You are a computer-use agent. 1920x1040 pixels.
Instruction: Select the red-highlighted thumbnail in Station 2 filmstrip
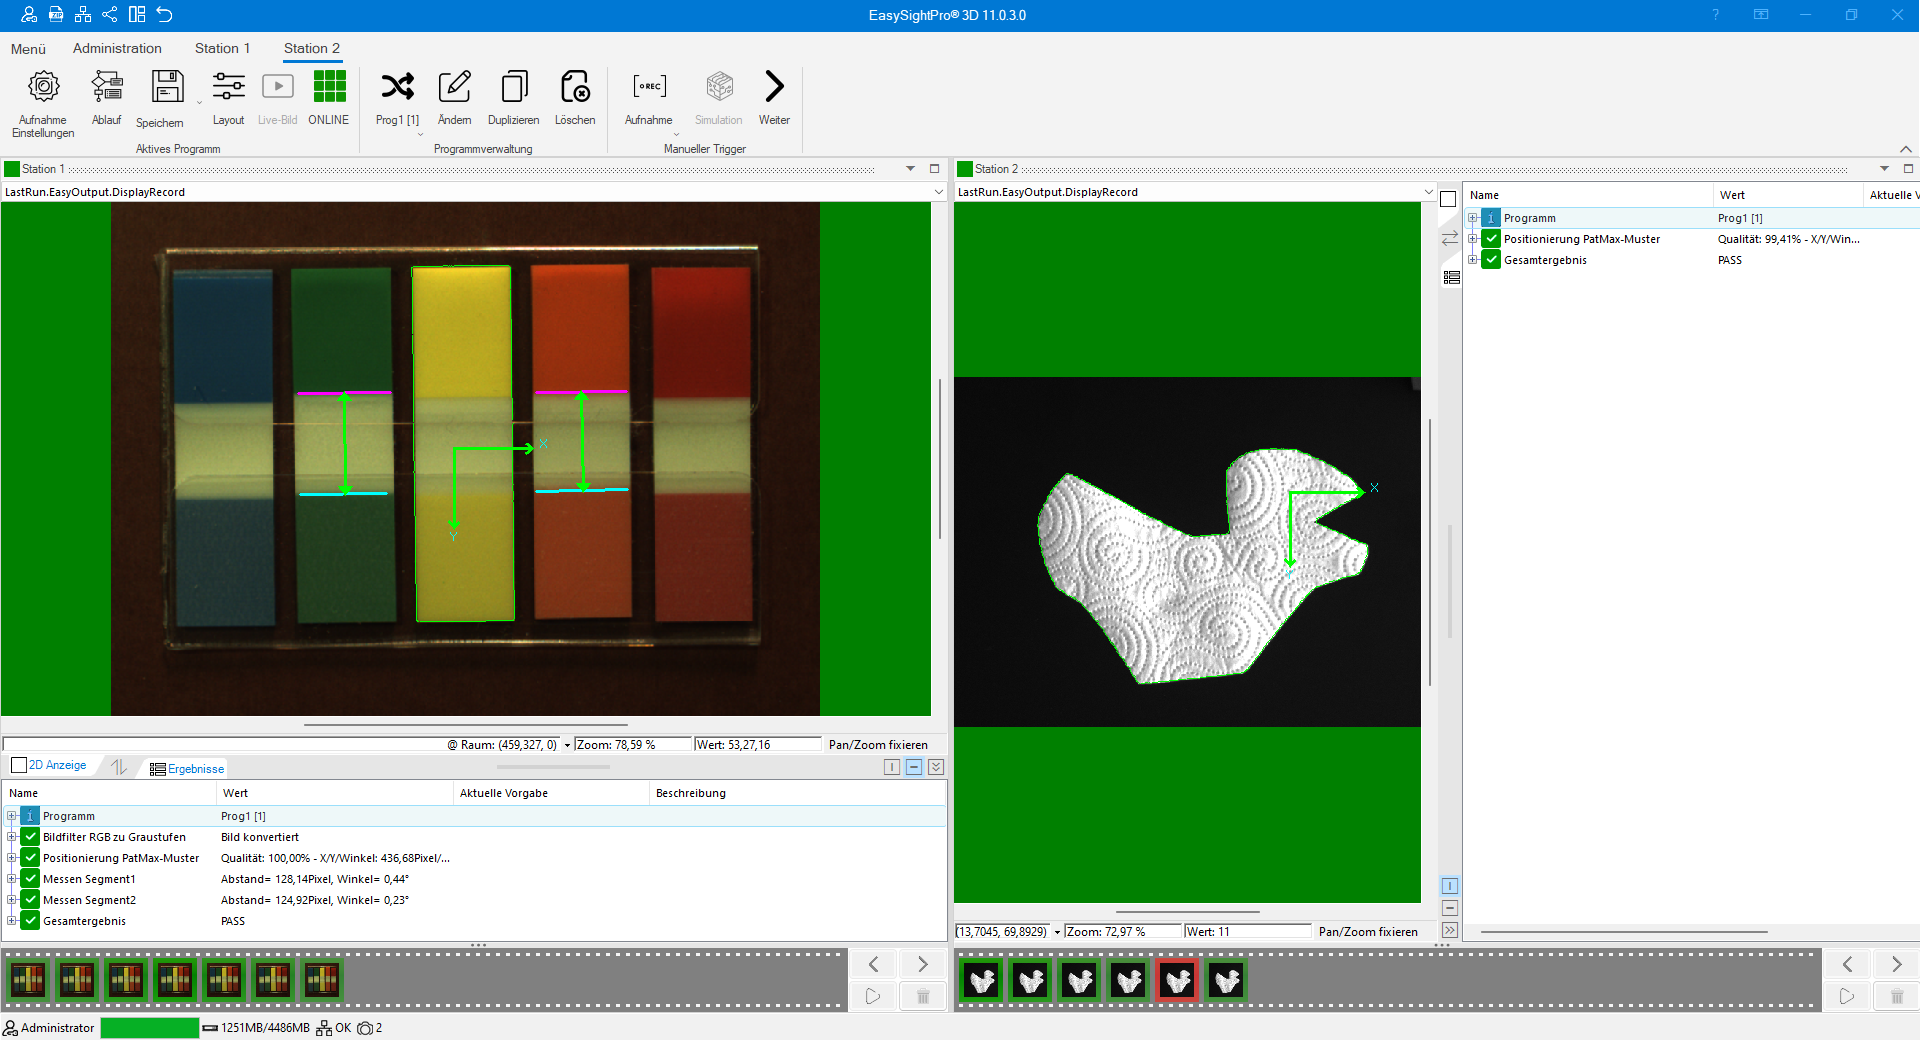tap(1177, 981)
